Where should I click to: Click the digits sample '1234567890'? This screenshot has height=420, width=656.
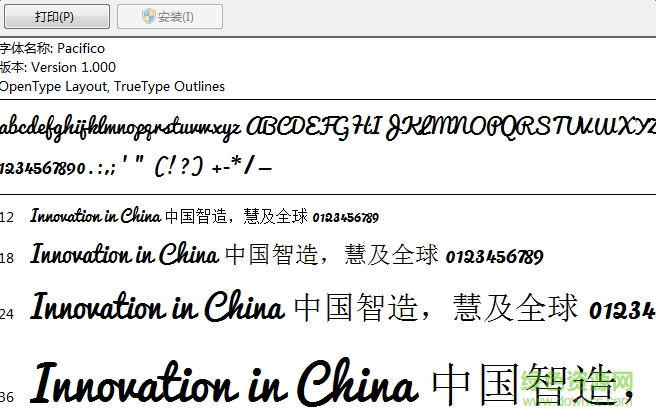coord(43,168)
